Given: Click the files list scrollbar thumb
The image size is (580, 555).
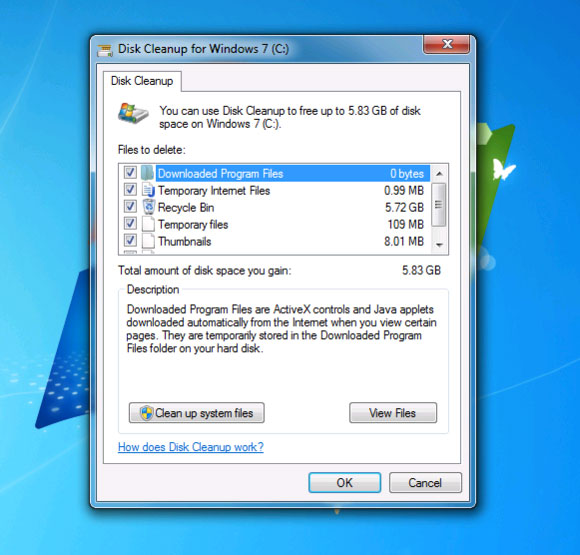Looking at the screenshot, I should tap(439, 204).
